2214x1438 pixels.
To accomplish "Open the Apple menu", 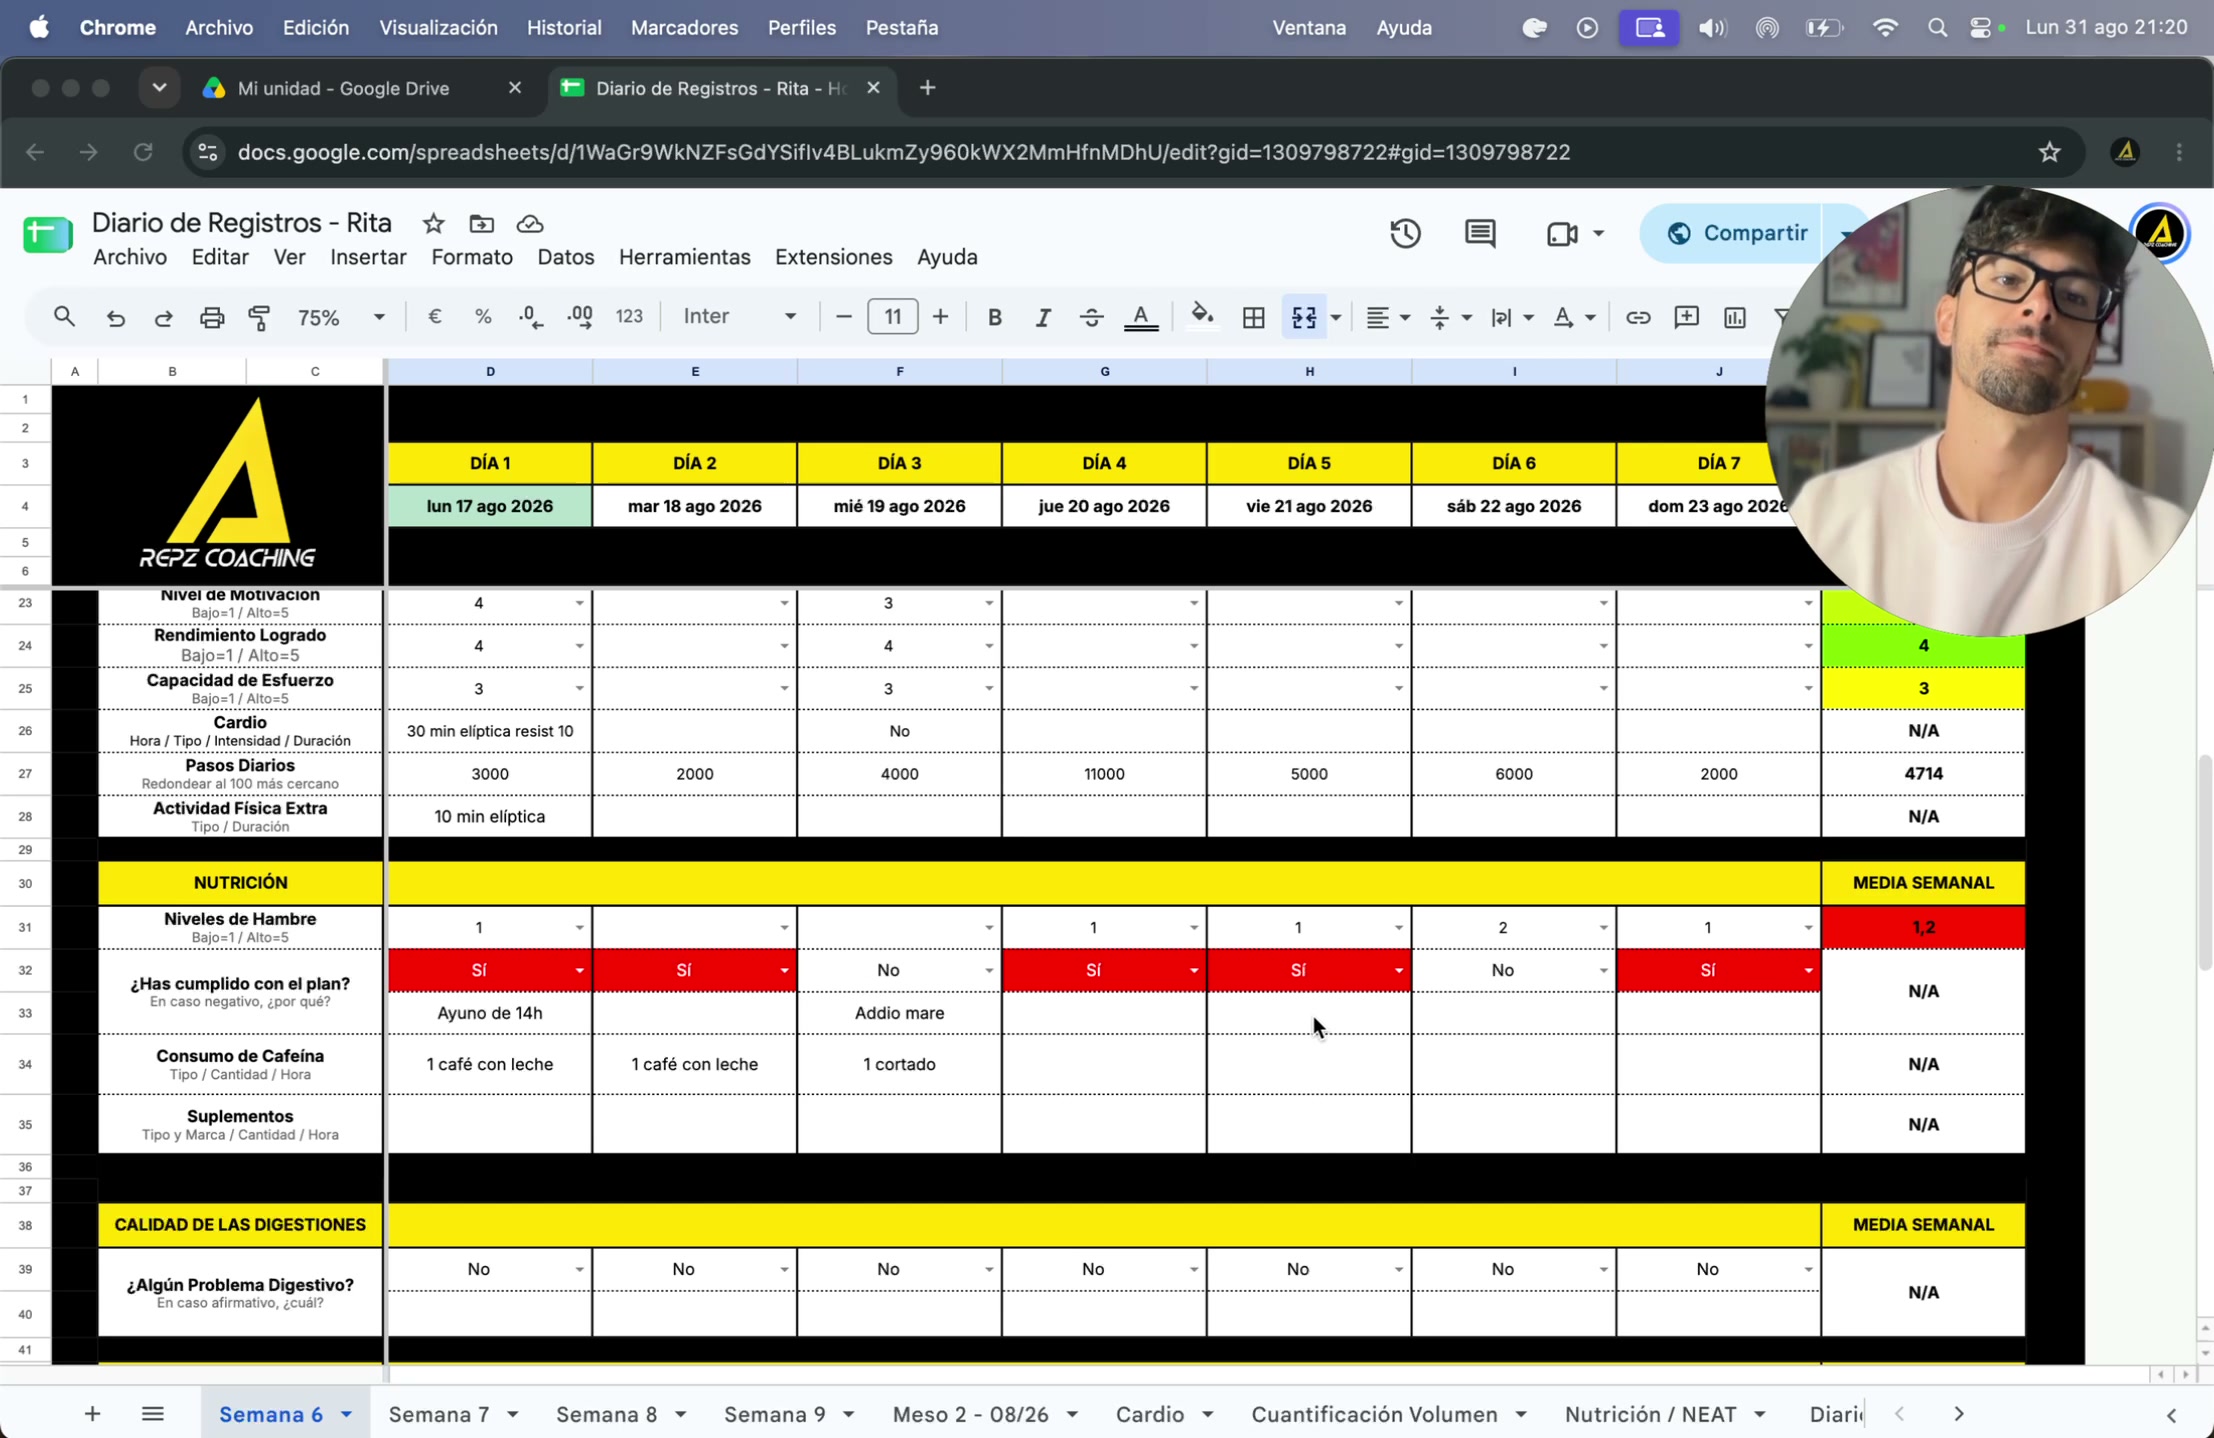I will pos(39,28).
